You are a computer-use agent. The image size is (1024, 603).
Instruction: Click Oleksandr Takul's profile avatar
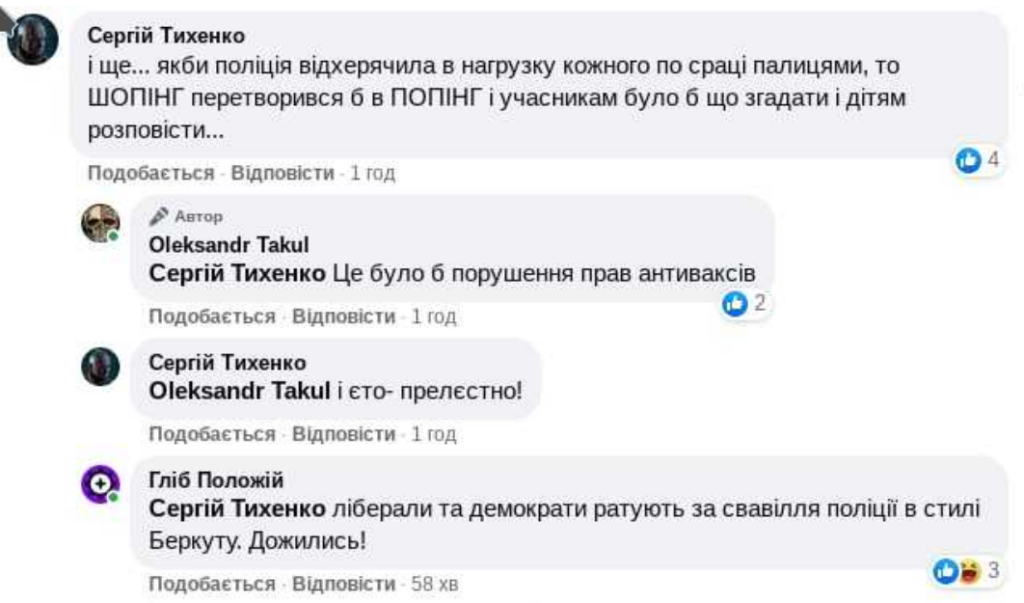(100, 223)
